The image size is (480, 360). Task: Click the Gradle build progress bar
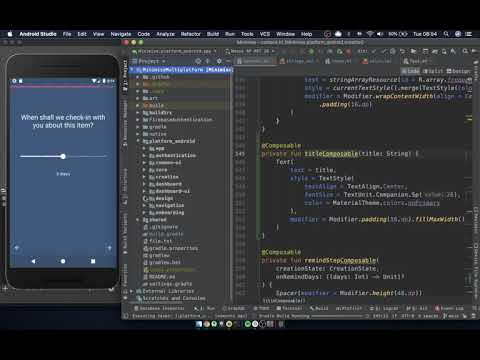(x=337, y=316)
